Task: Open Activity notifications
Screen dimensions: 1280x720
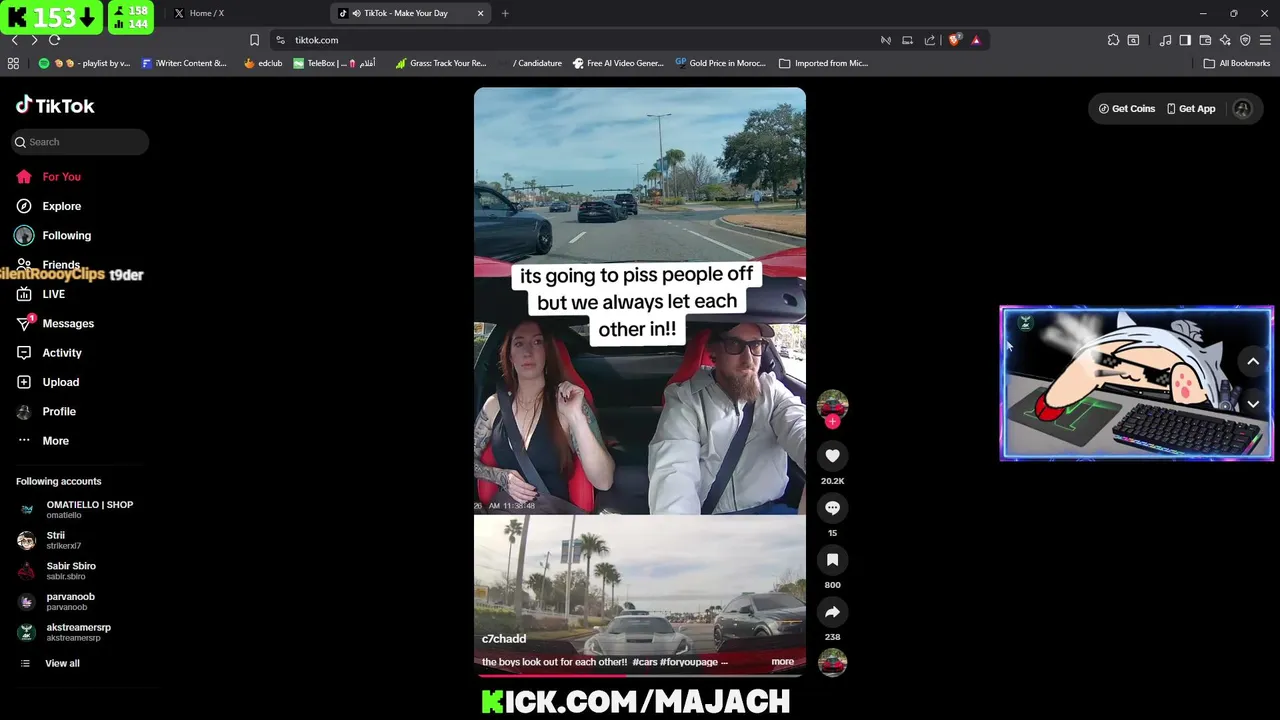Action: pos(49,353)
